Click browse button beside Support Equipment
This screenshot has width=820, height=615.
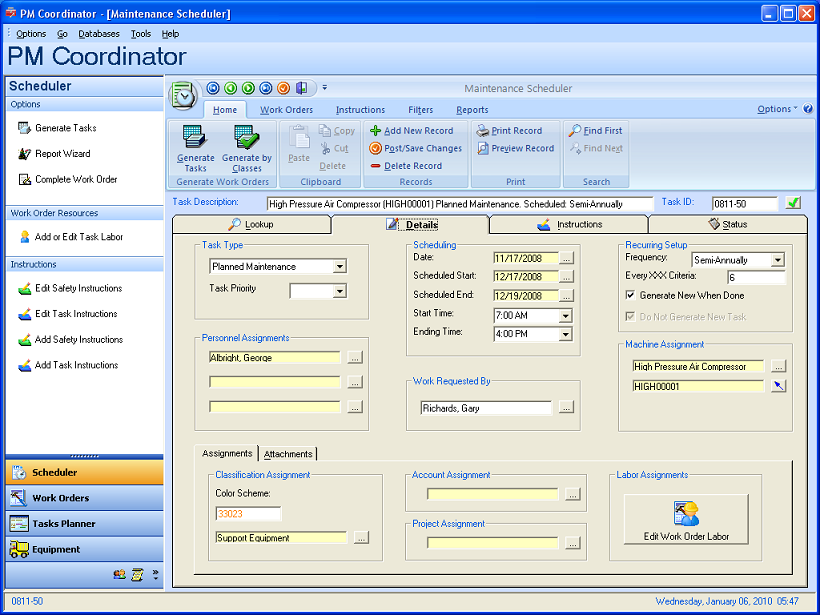coord(361,538)
